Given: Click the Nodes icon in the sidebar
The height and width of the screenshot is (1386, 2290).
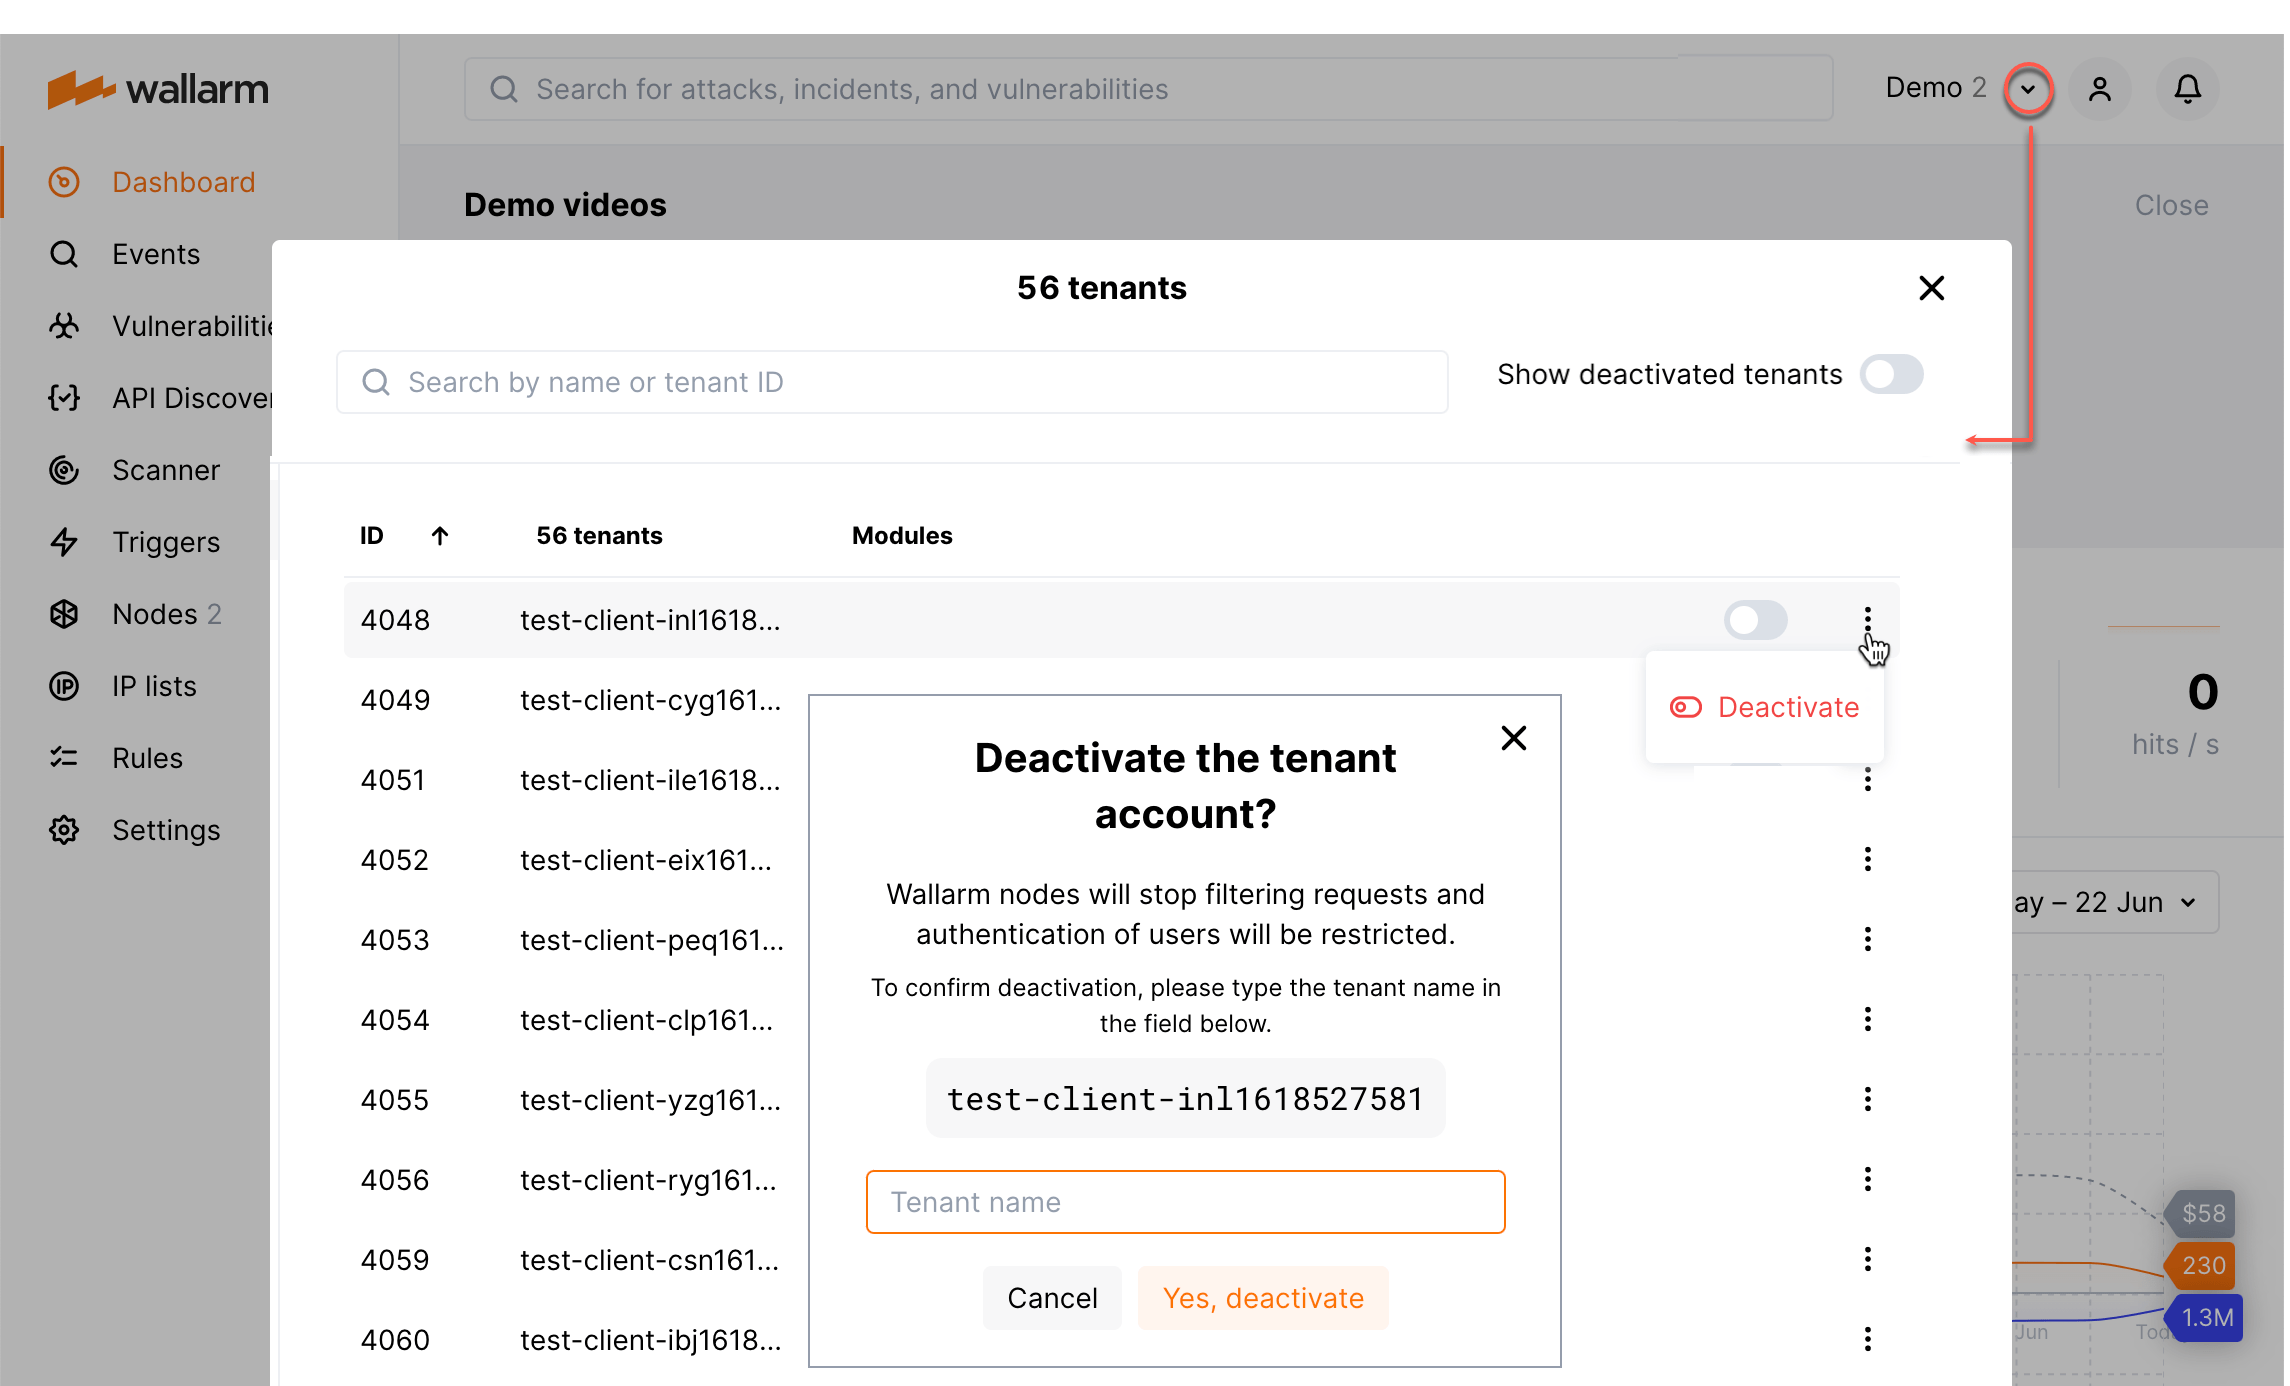Looking at the screenshot, I should click(64, 614).
